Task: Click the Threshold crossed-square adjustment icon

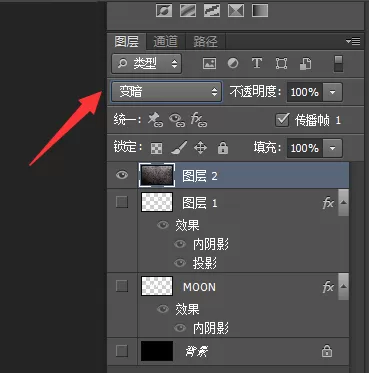Action: tap(236, 10)
